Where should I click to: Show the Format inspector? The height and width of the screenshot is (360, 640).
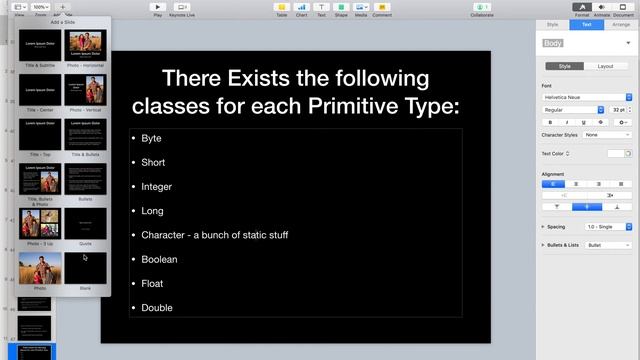pos(582,7)
